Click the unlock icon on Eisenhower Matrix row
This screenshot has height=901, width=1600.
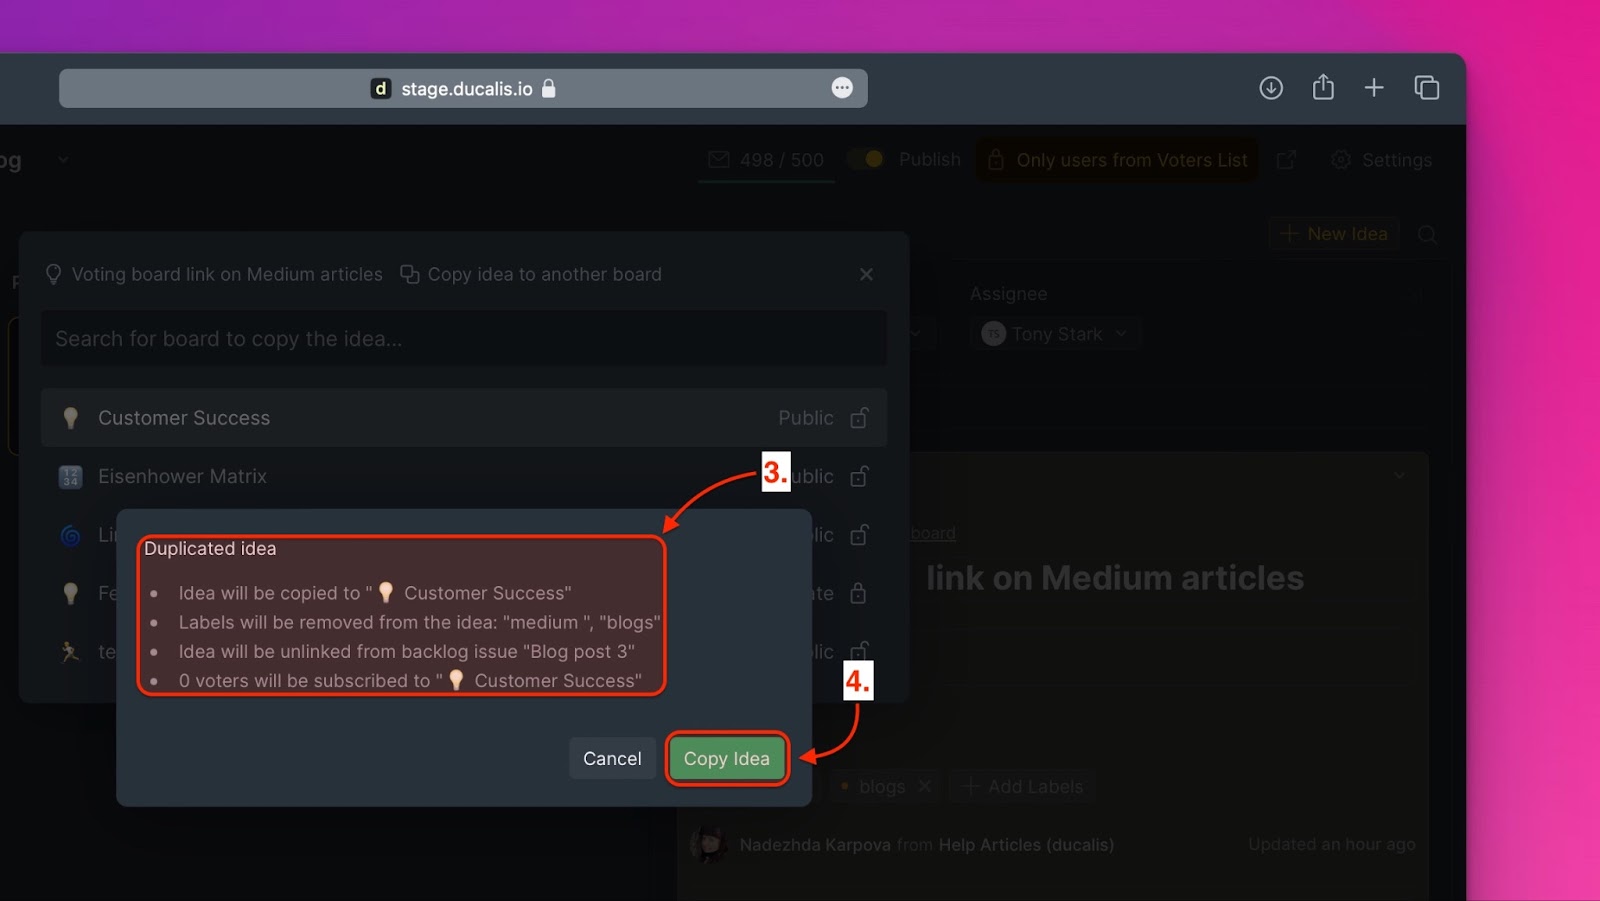859,477
